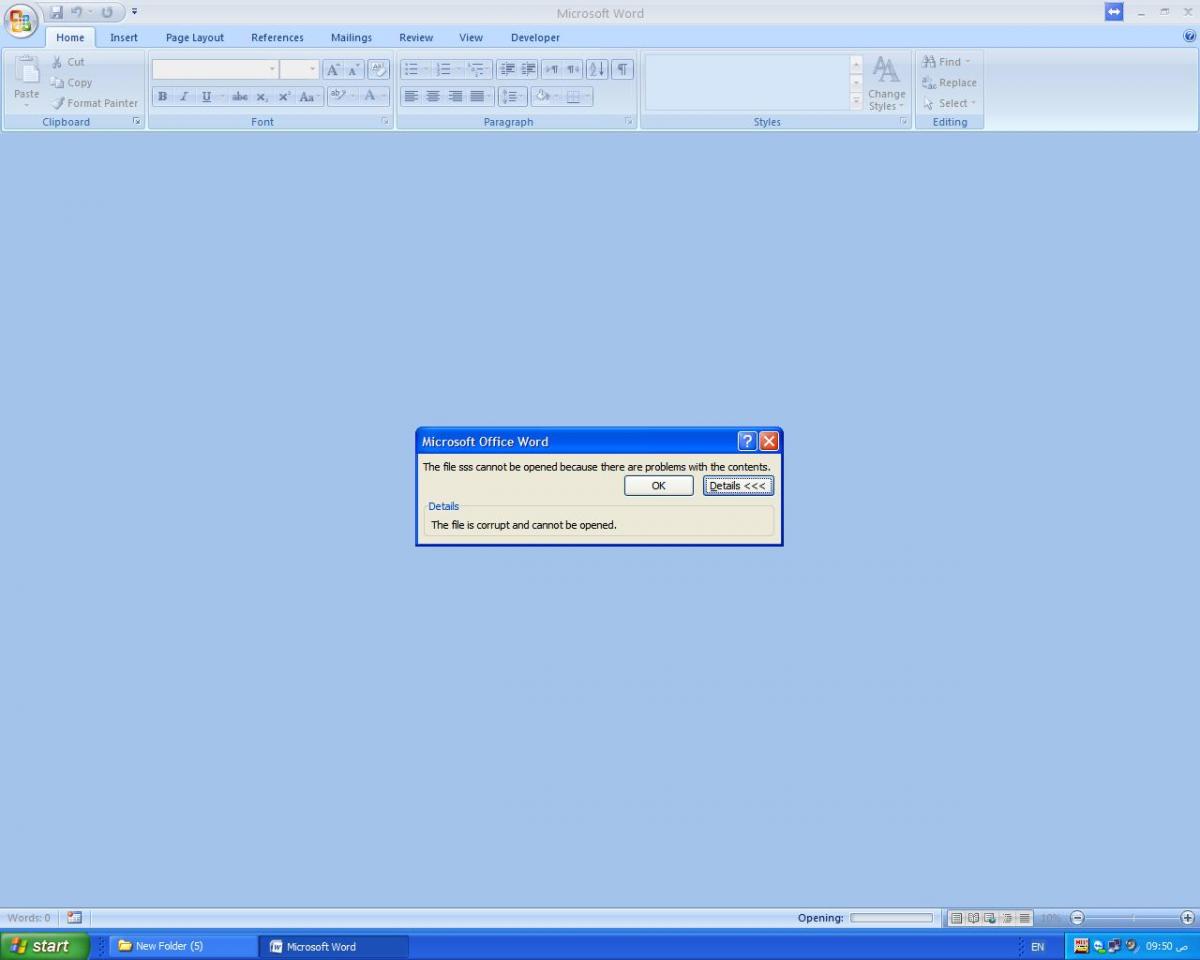Toggle italic formatting
Screen dimensions: 1200x960
coord(184,97)
